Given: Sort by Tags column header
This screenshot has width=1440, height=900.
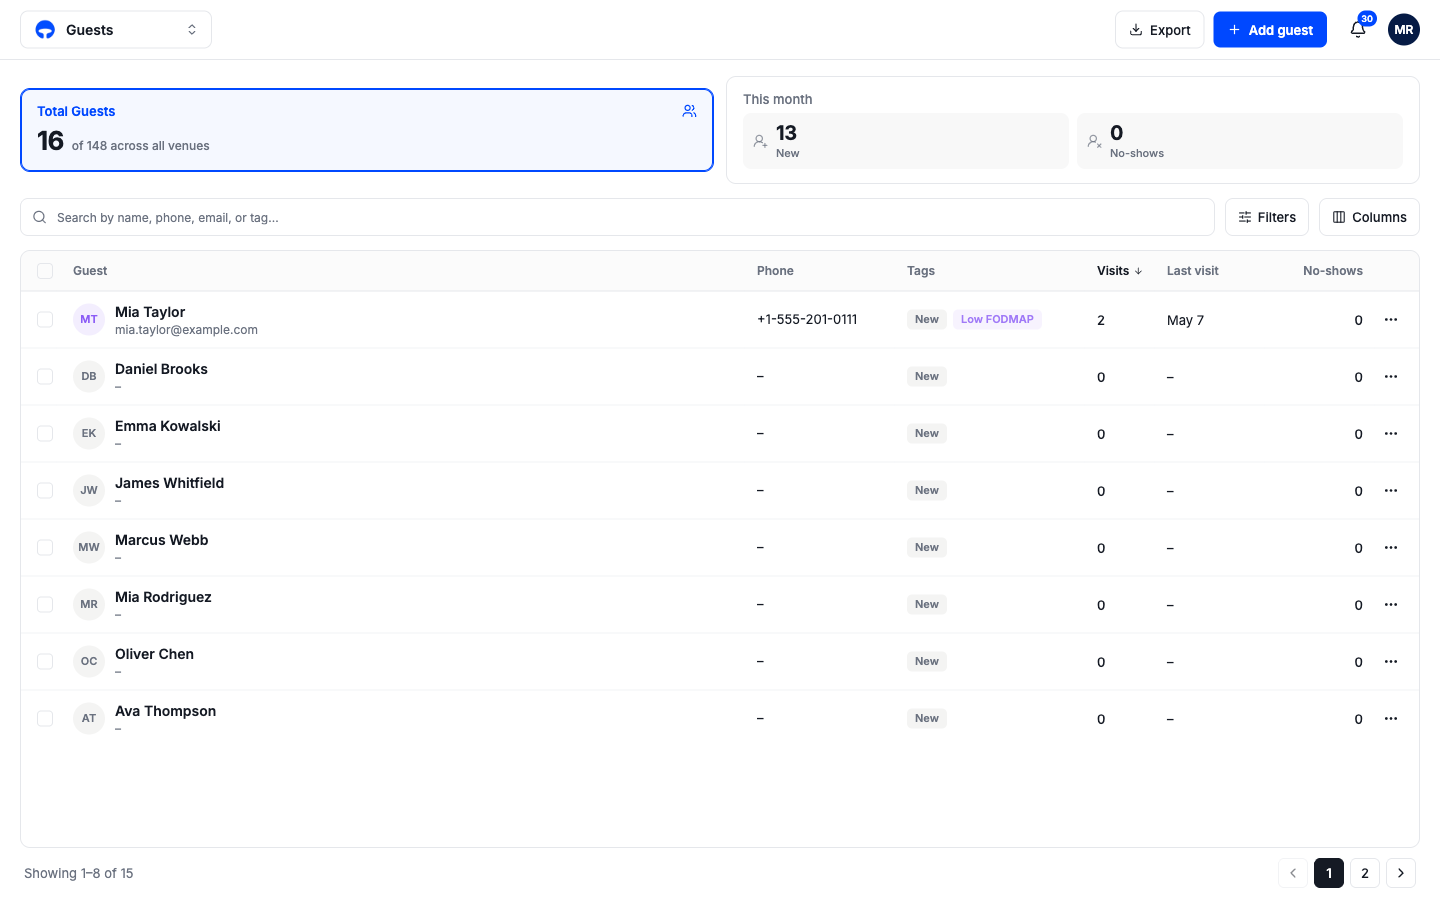Looking at the screenshot, I should (921, 271).
